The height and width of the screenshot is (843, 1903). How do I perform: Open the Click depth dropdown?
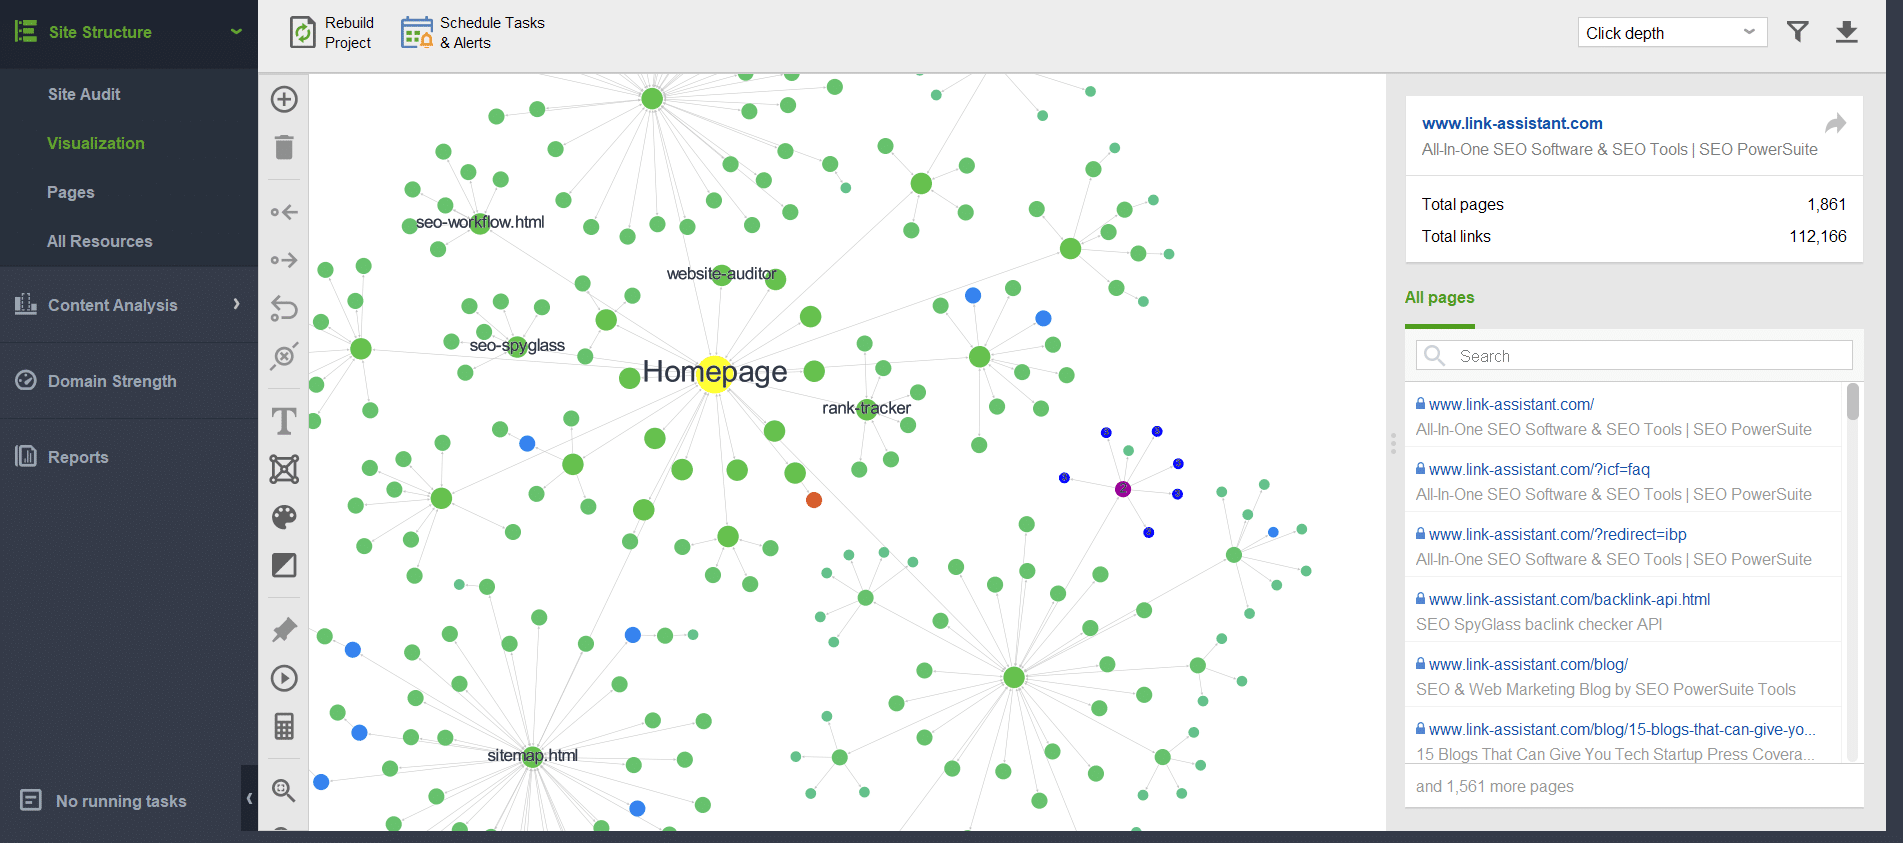[x=1672, y=33]
